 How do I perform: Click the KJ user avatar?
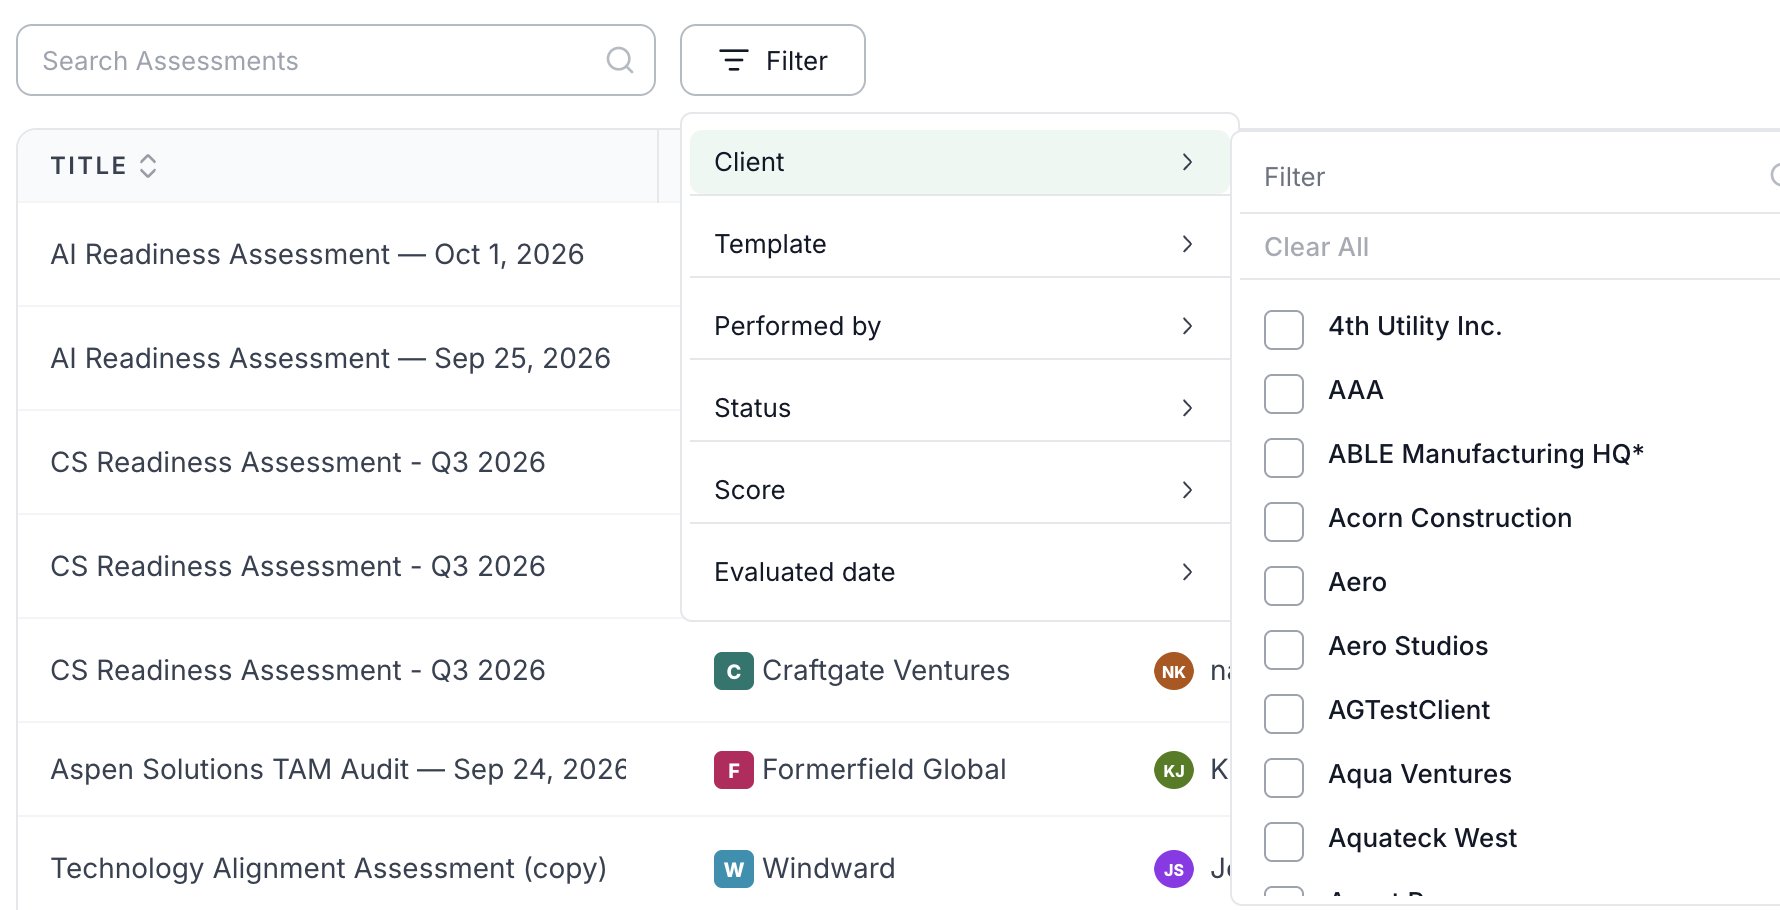1174,770
